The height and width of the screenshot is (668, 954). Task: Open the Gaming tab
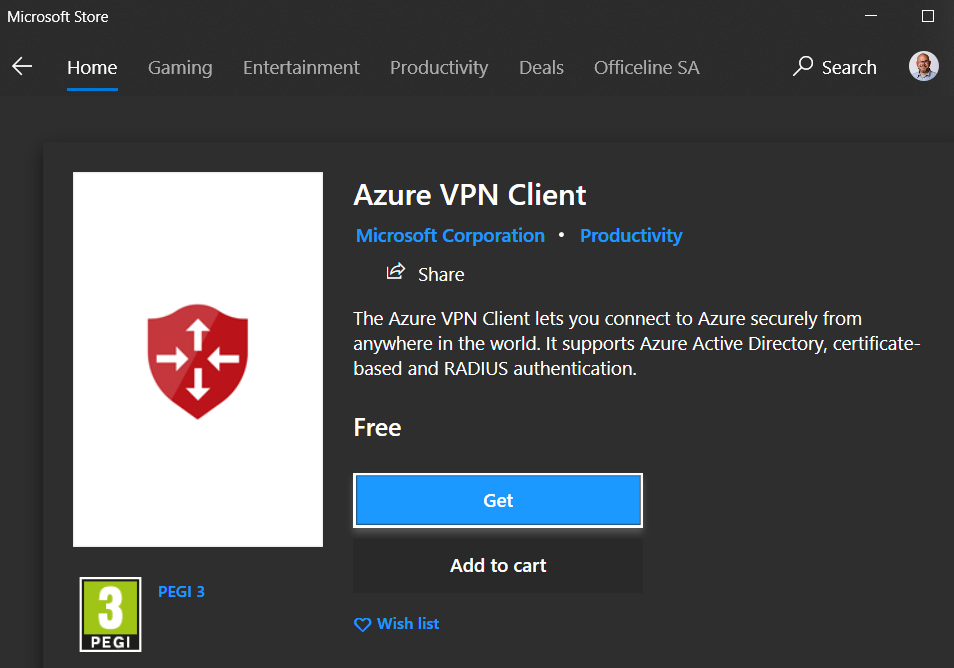180,68
